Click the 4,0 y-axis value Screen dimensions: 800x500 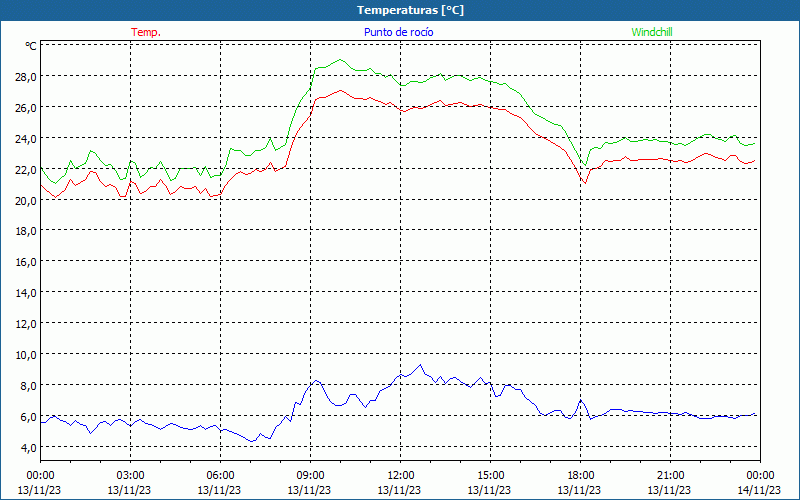tap(31, 447)
